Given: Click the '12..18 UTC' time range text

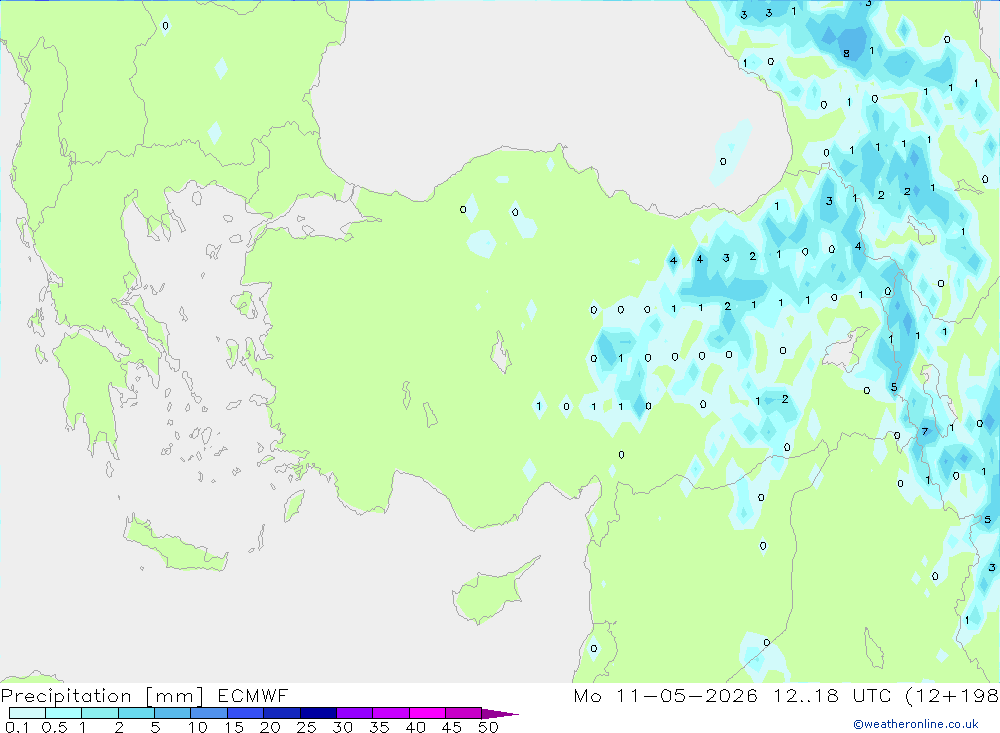Looking at the screenshot, I should click(832, 695).
